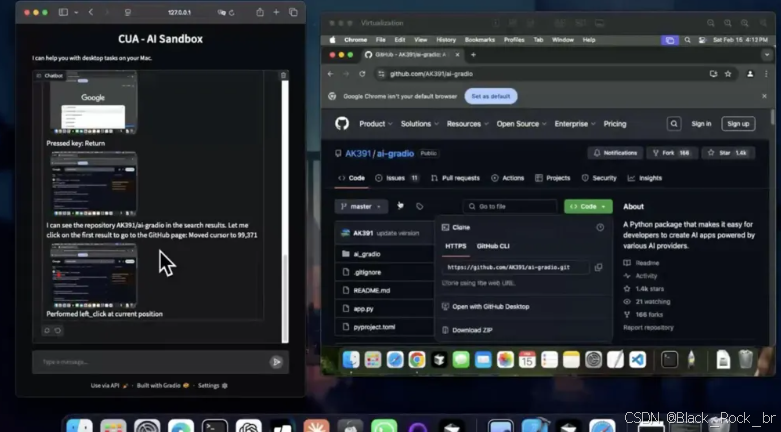
Task: Click the Safari share icon
Action: (x=260, y=12)
